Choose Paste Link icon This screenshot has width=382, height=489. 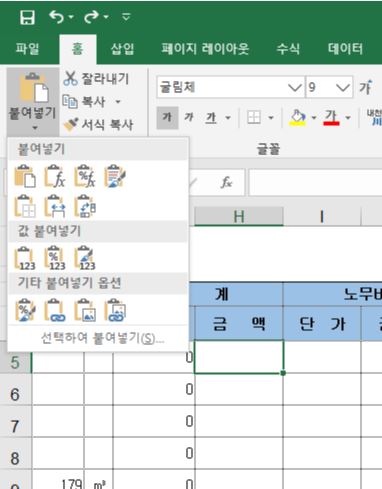tap(55, 310)
